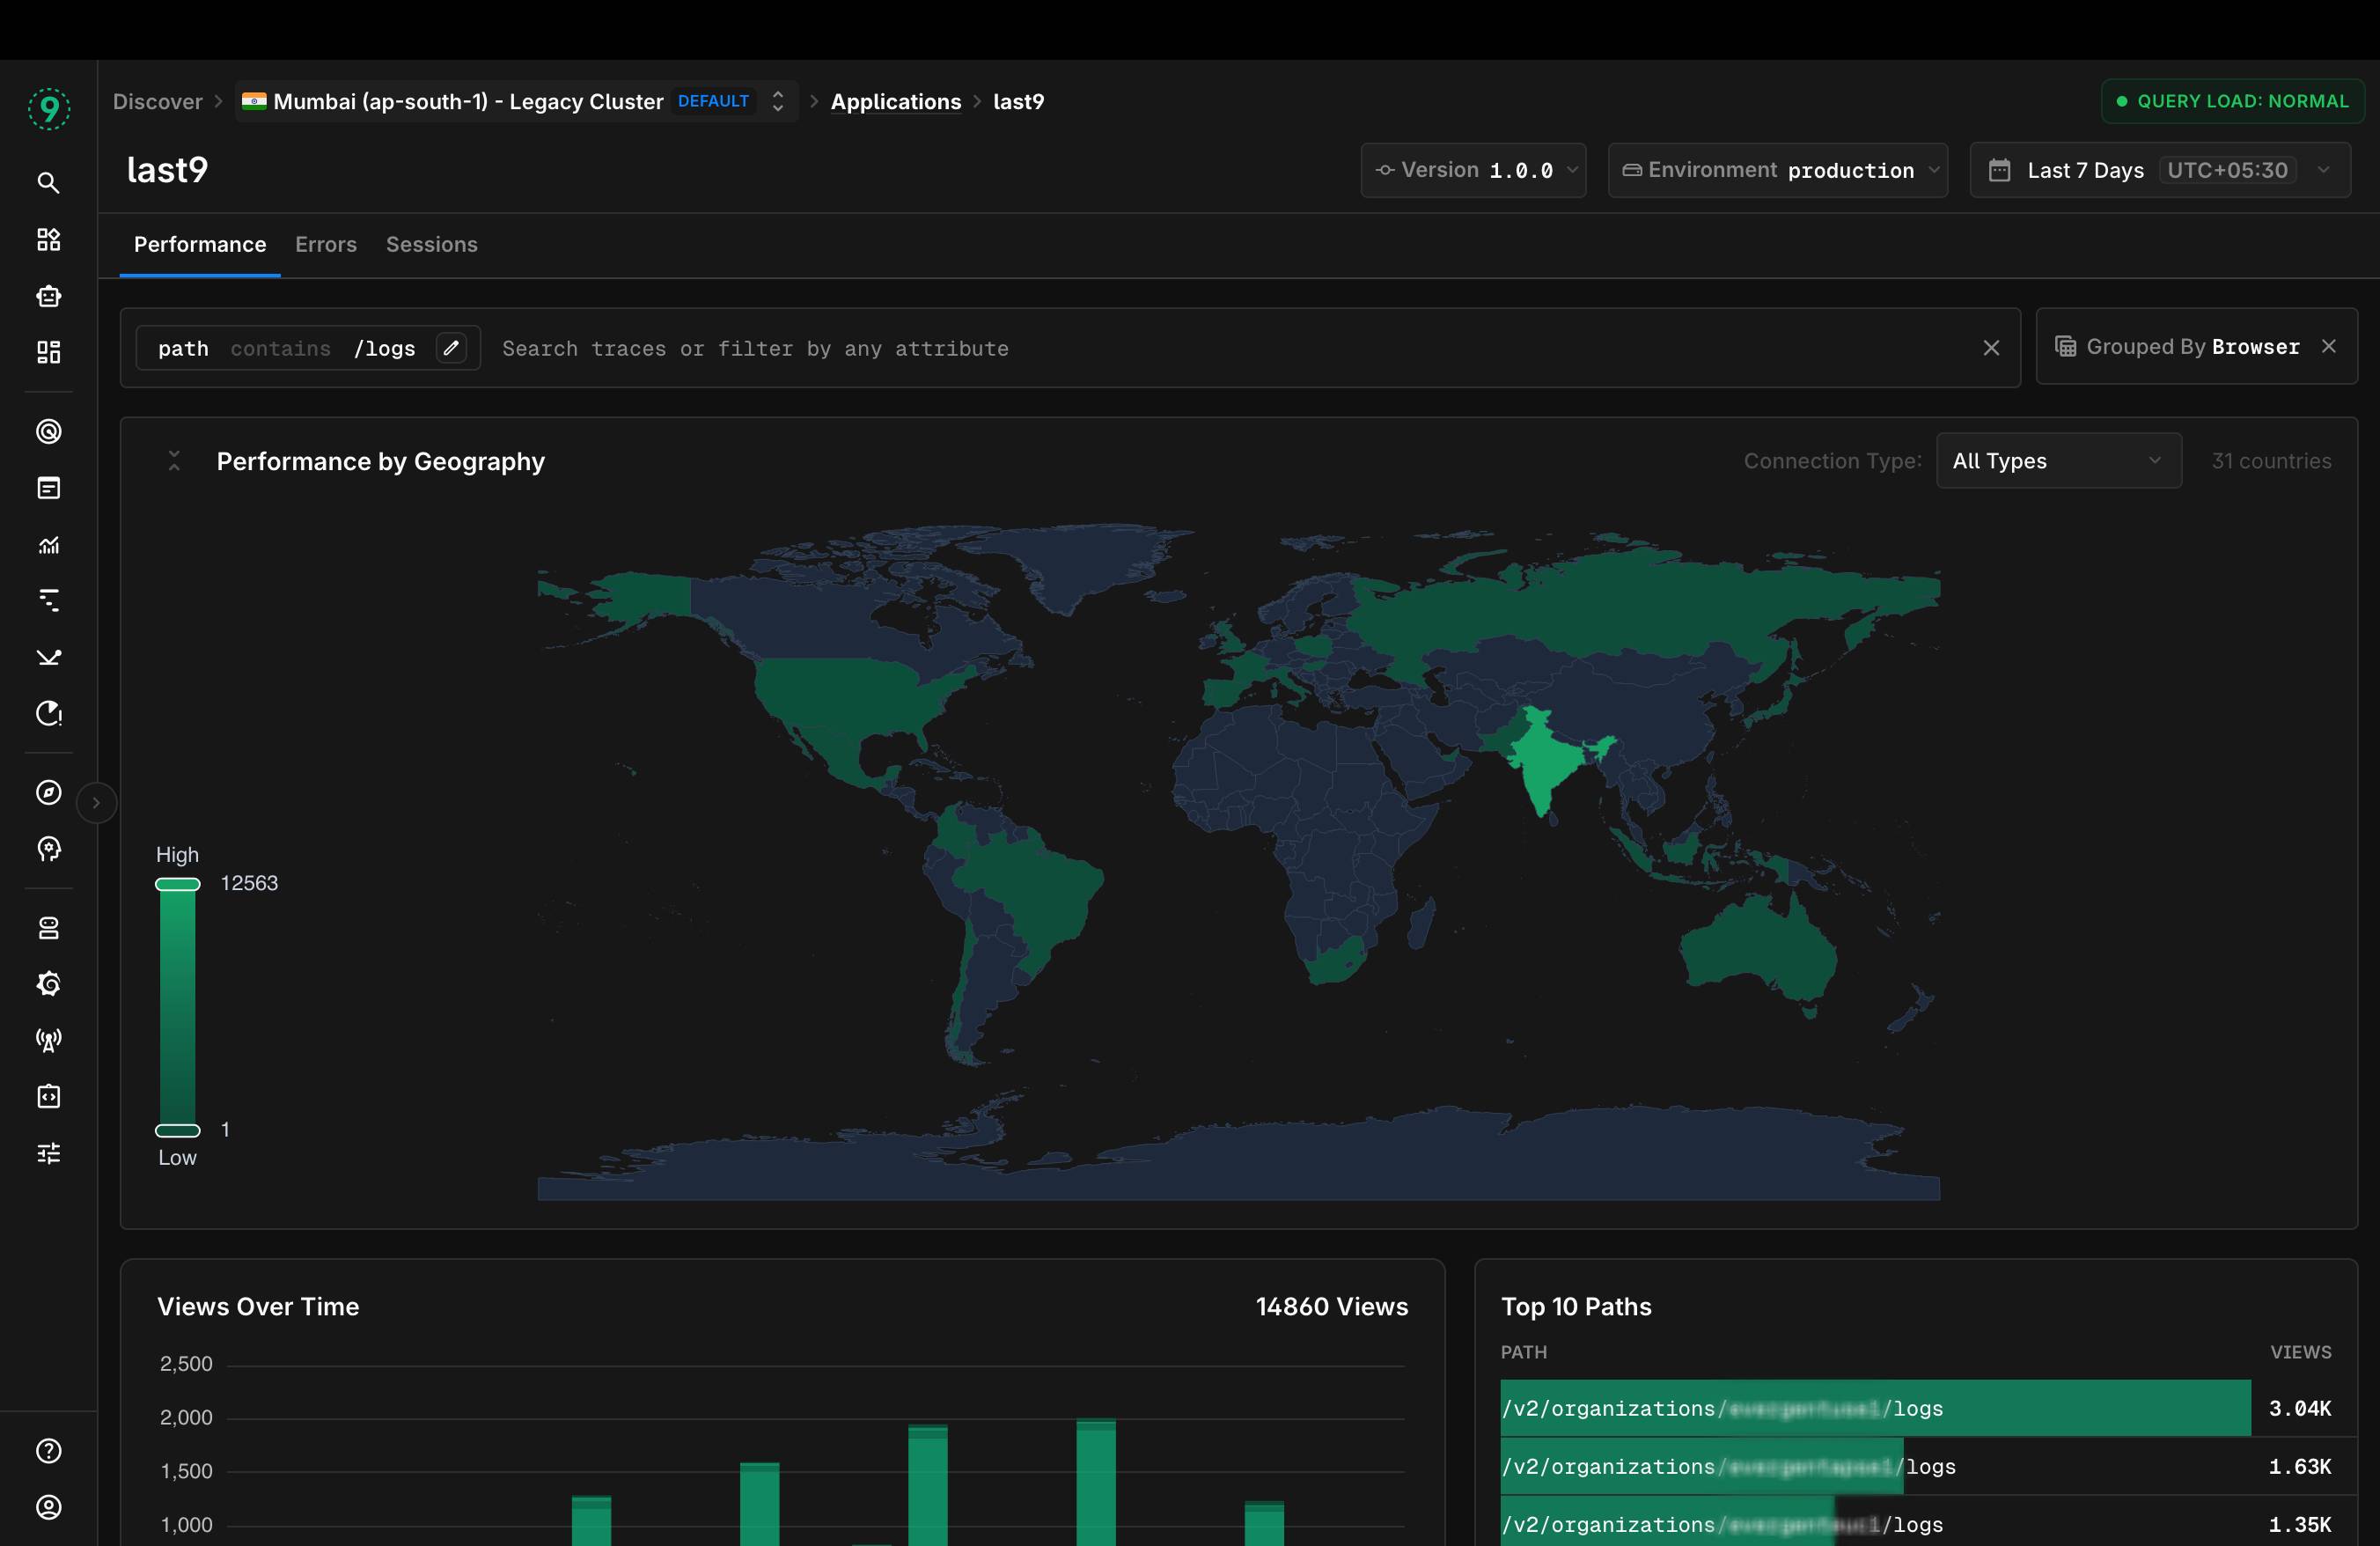Edit the path contains /logs filter
This screenshot has width=2380, height=1546.
(451, 348)
